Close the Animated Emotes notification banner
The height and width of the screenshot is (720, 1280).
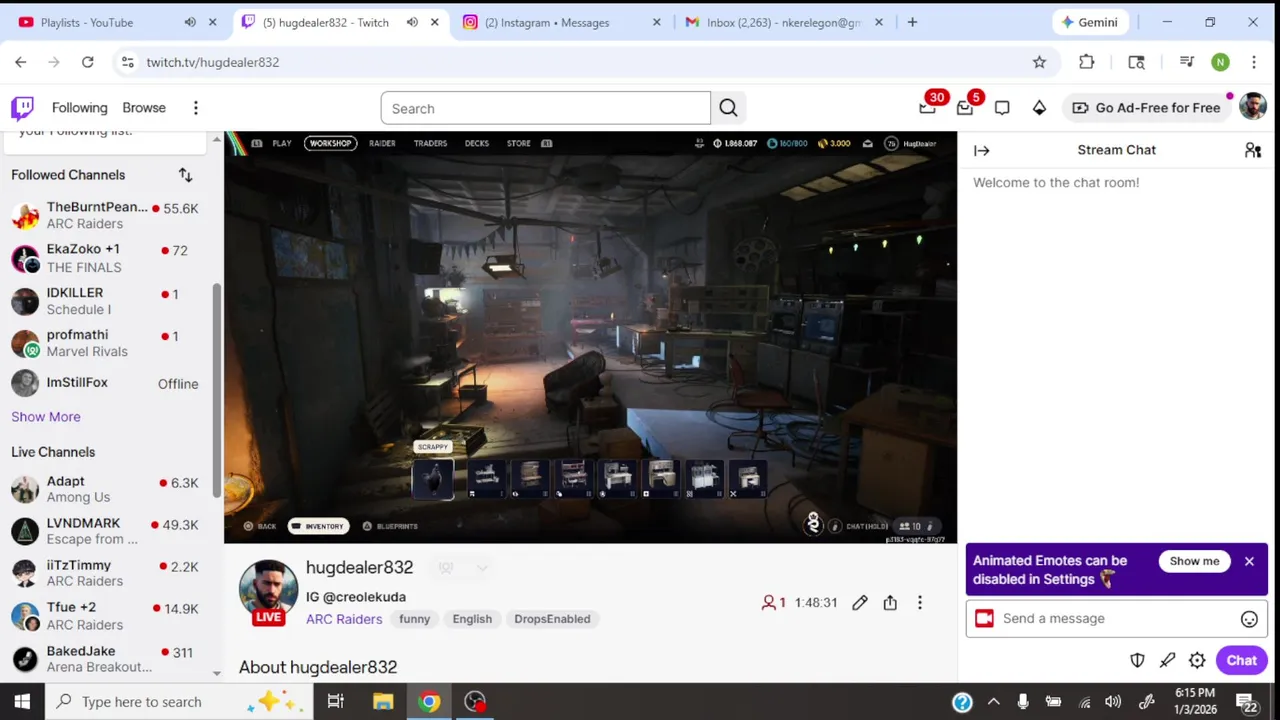pyautogui.click(x=1249, y=561)
